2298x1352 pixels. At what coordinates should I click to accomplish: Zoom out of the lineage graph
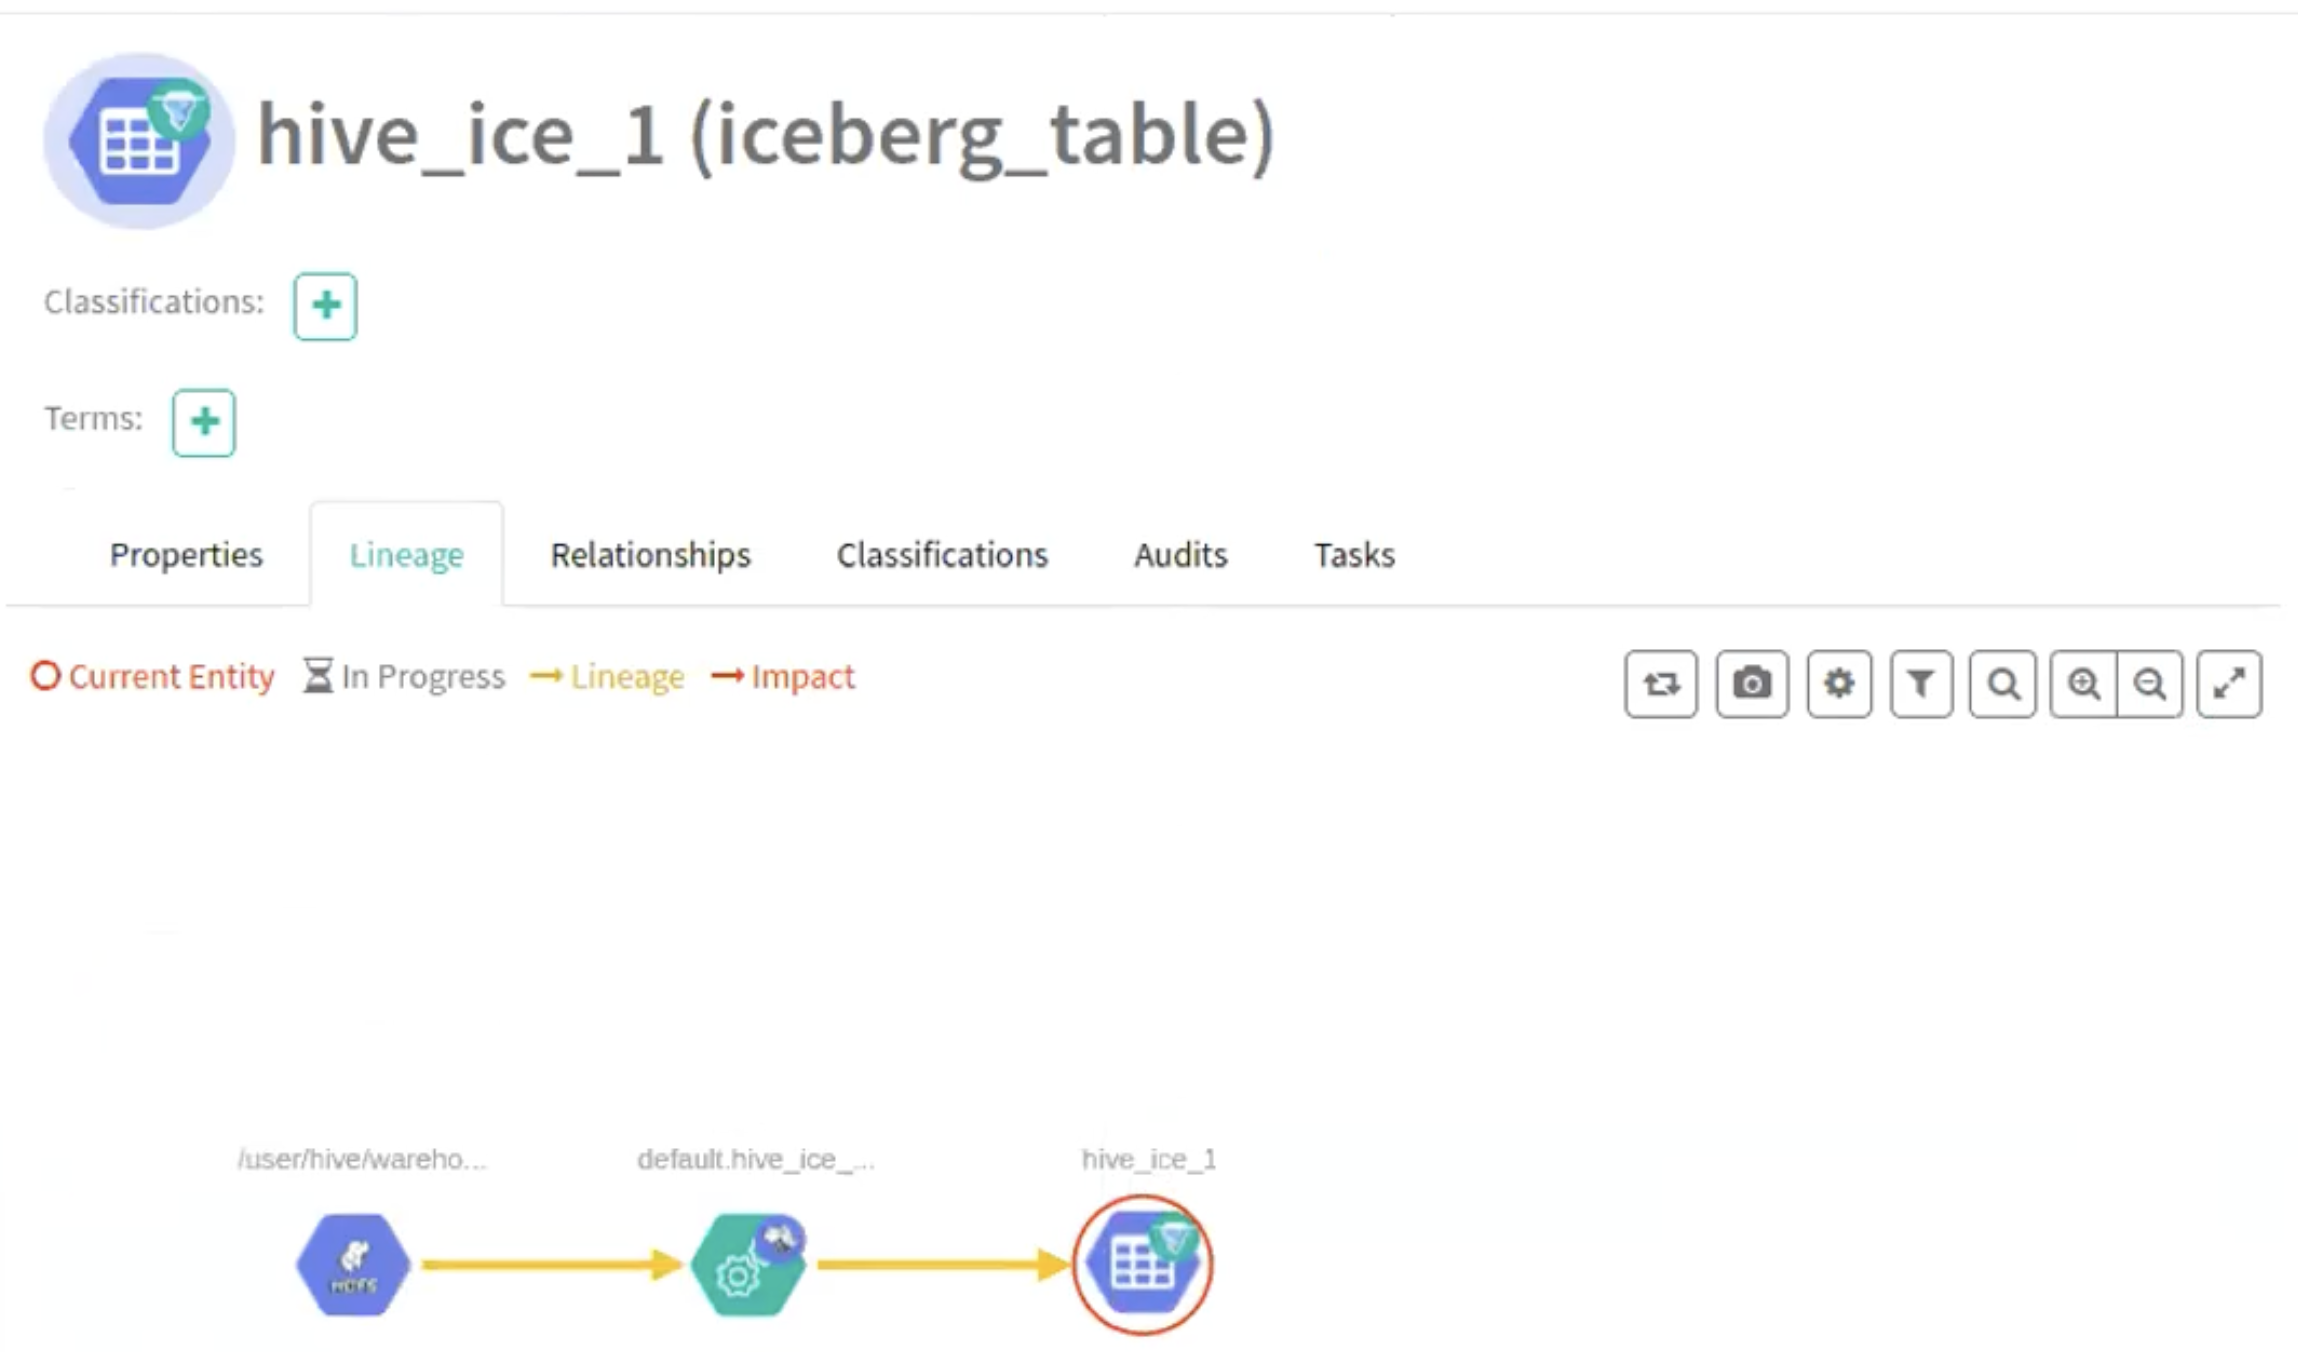pos(2150,684)
